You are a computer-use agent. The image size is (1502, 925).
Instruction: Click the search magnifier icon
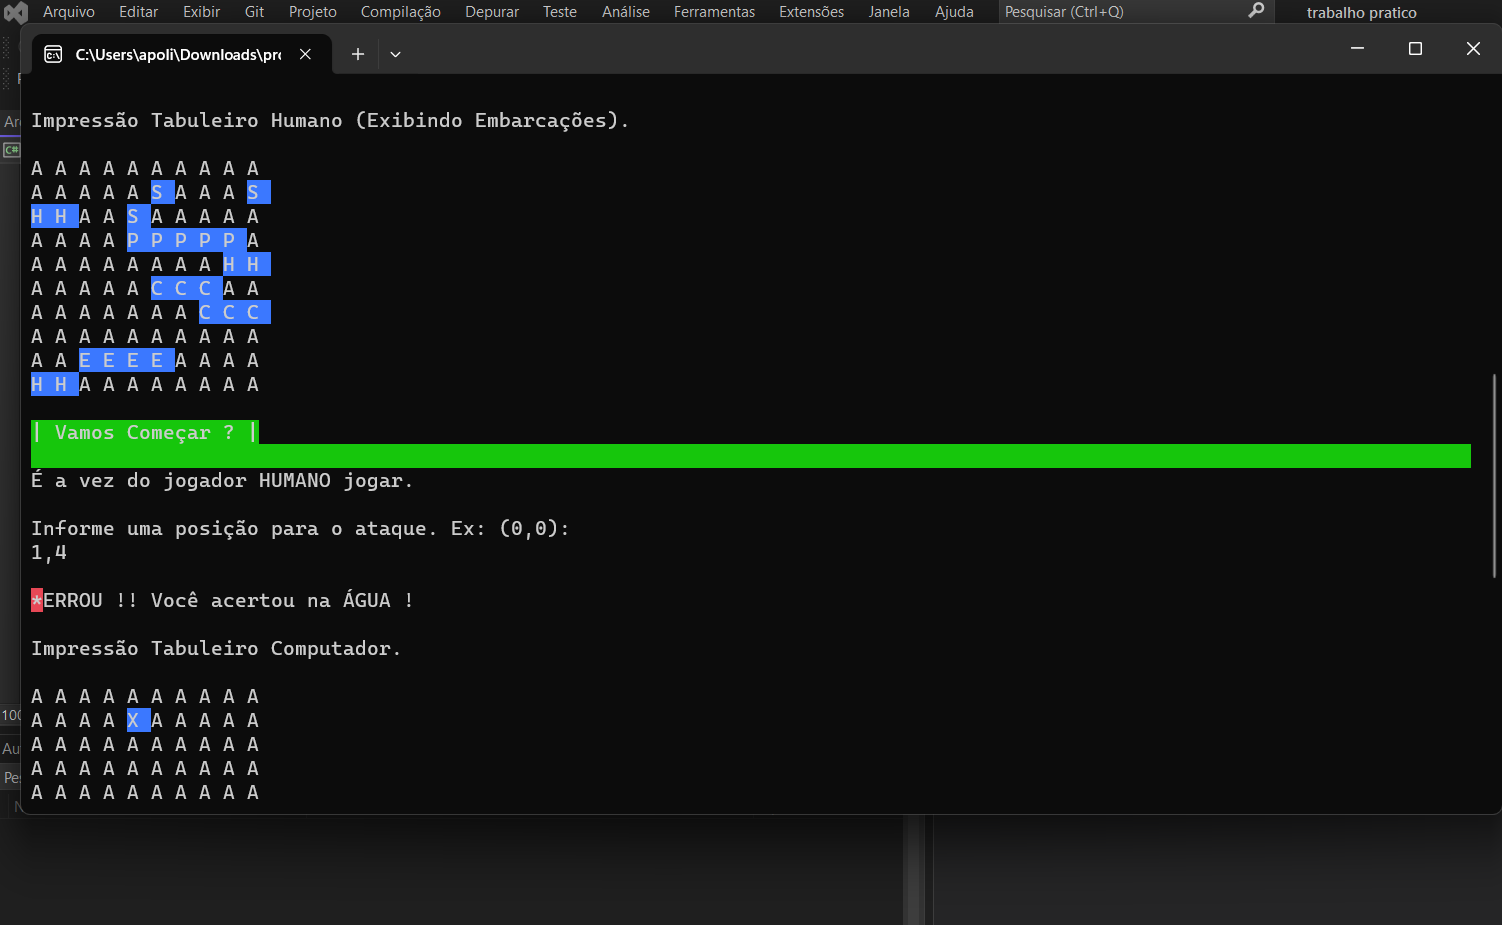[1256, 11]
